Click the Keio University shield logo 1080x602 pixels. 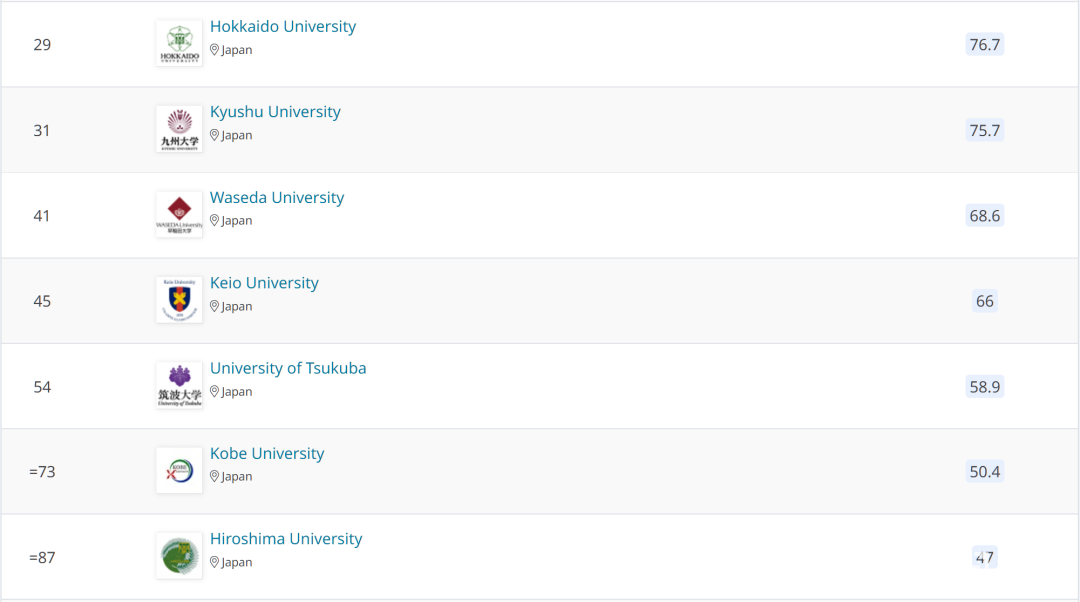coord(179,300)
